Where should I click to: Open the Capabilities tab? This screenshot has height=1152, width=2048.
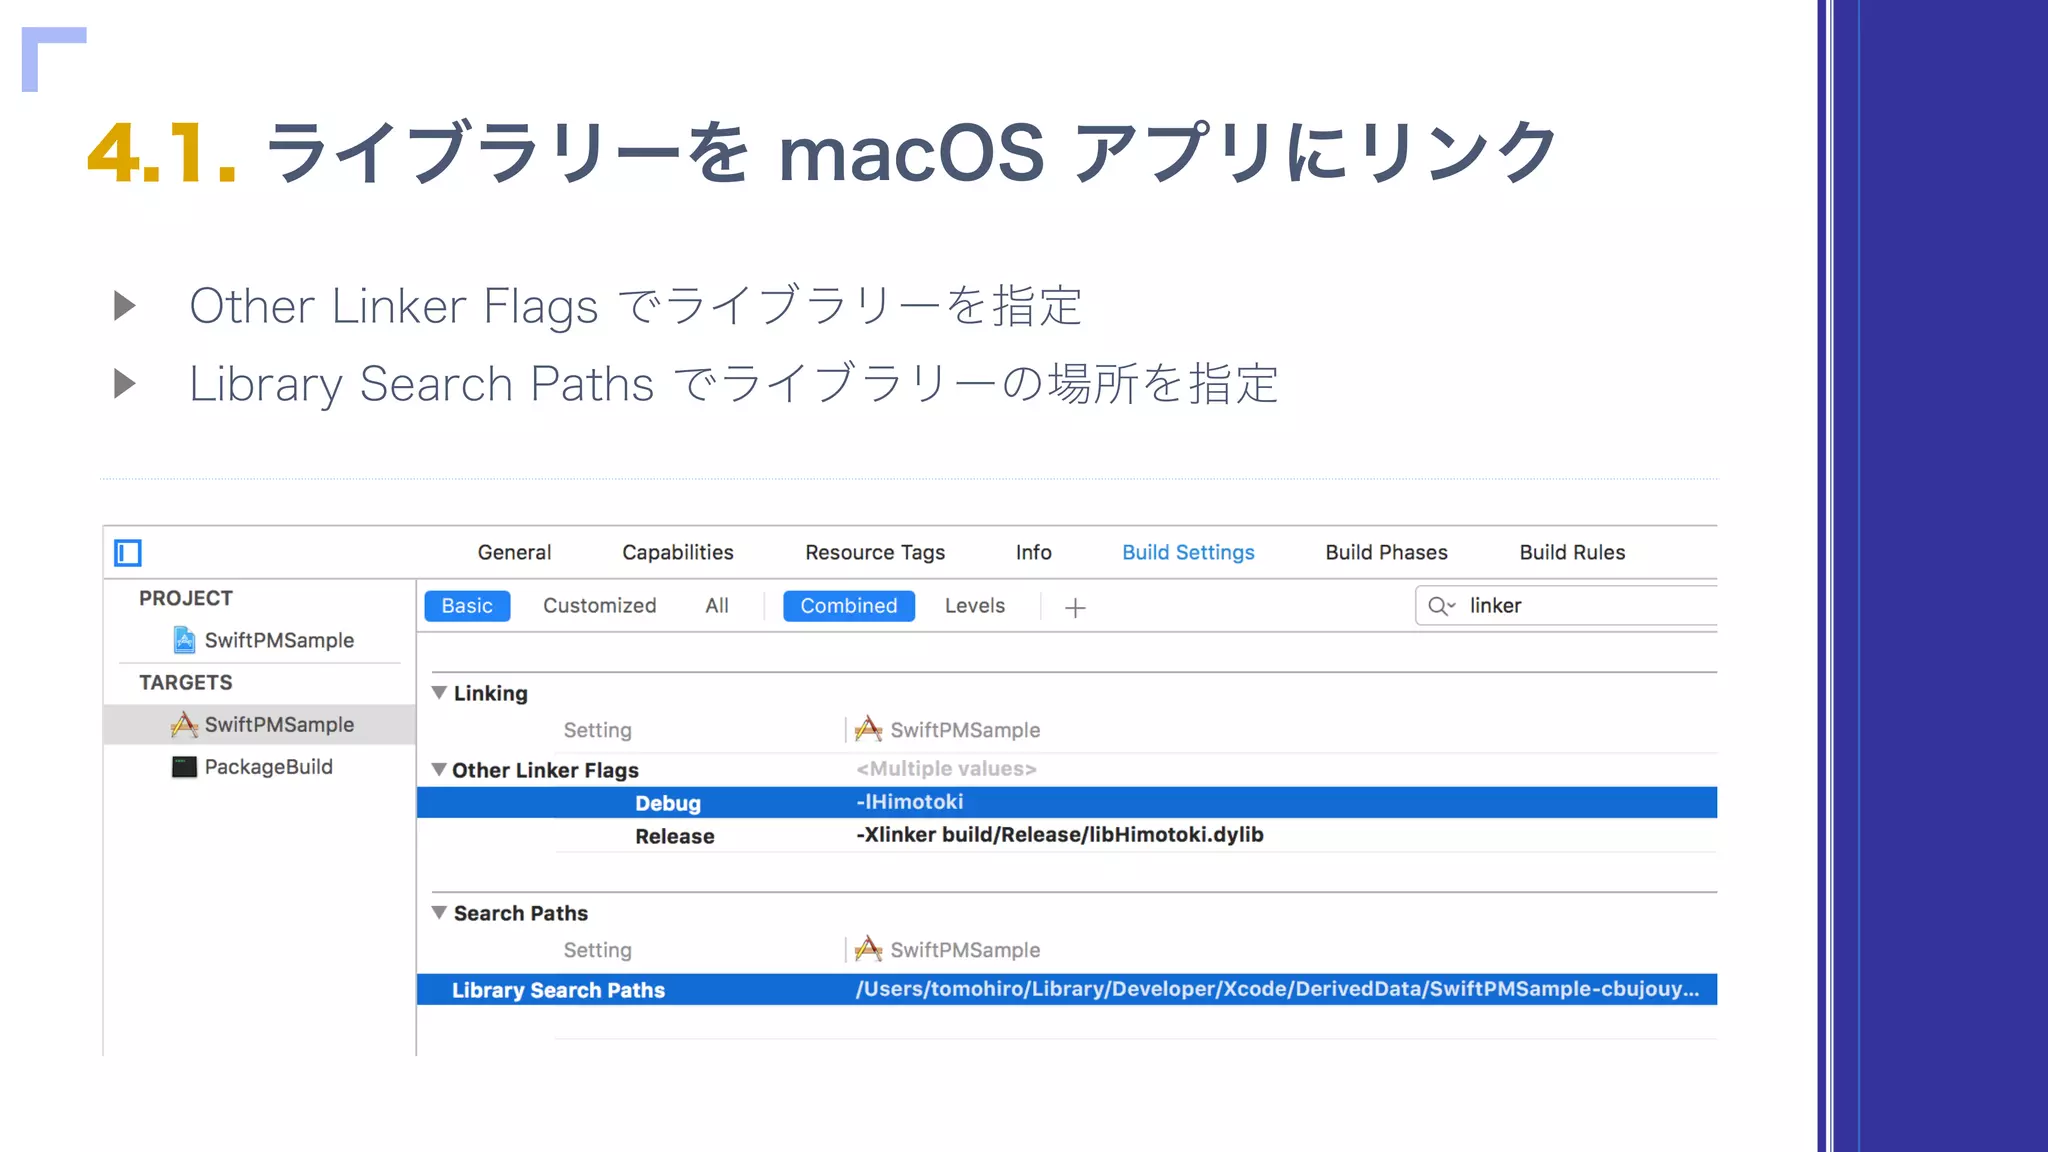point(677,552)
